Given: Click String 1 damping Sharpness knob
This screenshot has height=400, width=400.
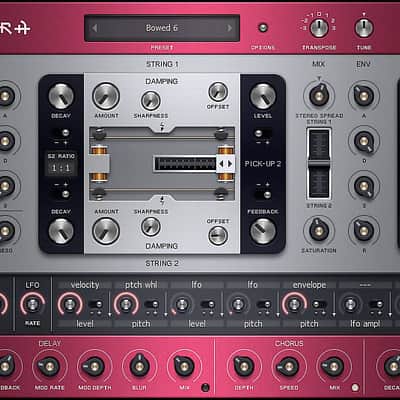Looking at the screenshot, I should 151,101.
